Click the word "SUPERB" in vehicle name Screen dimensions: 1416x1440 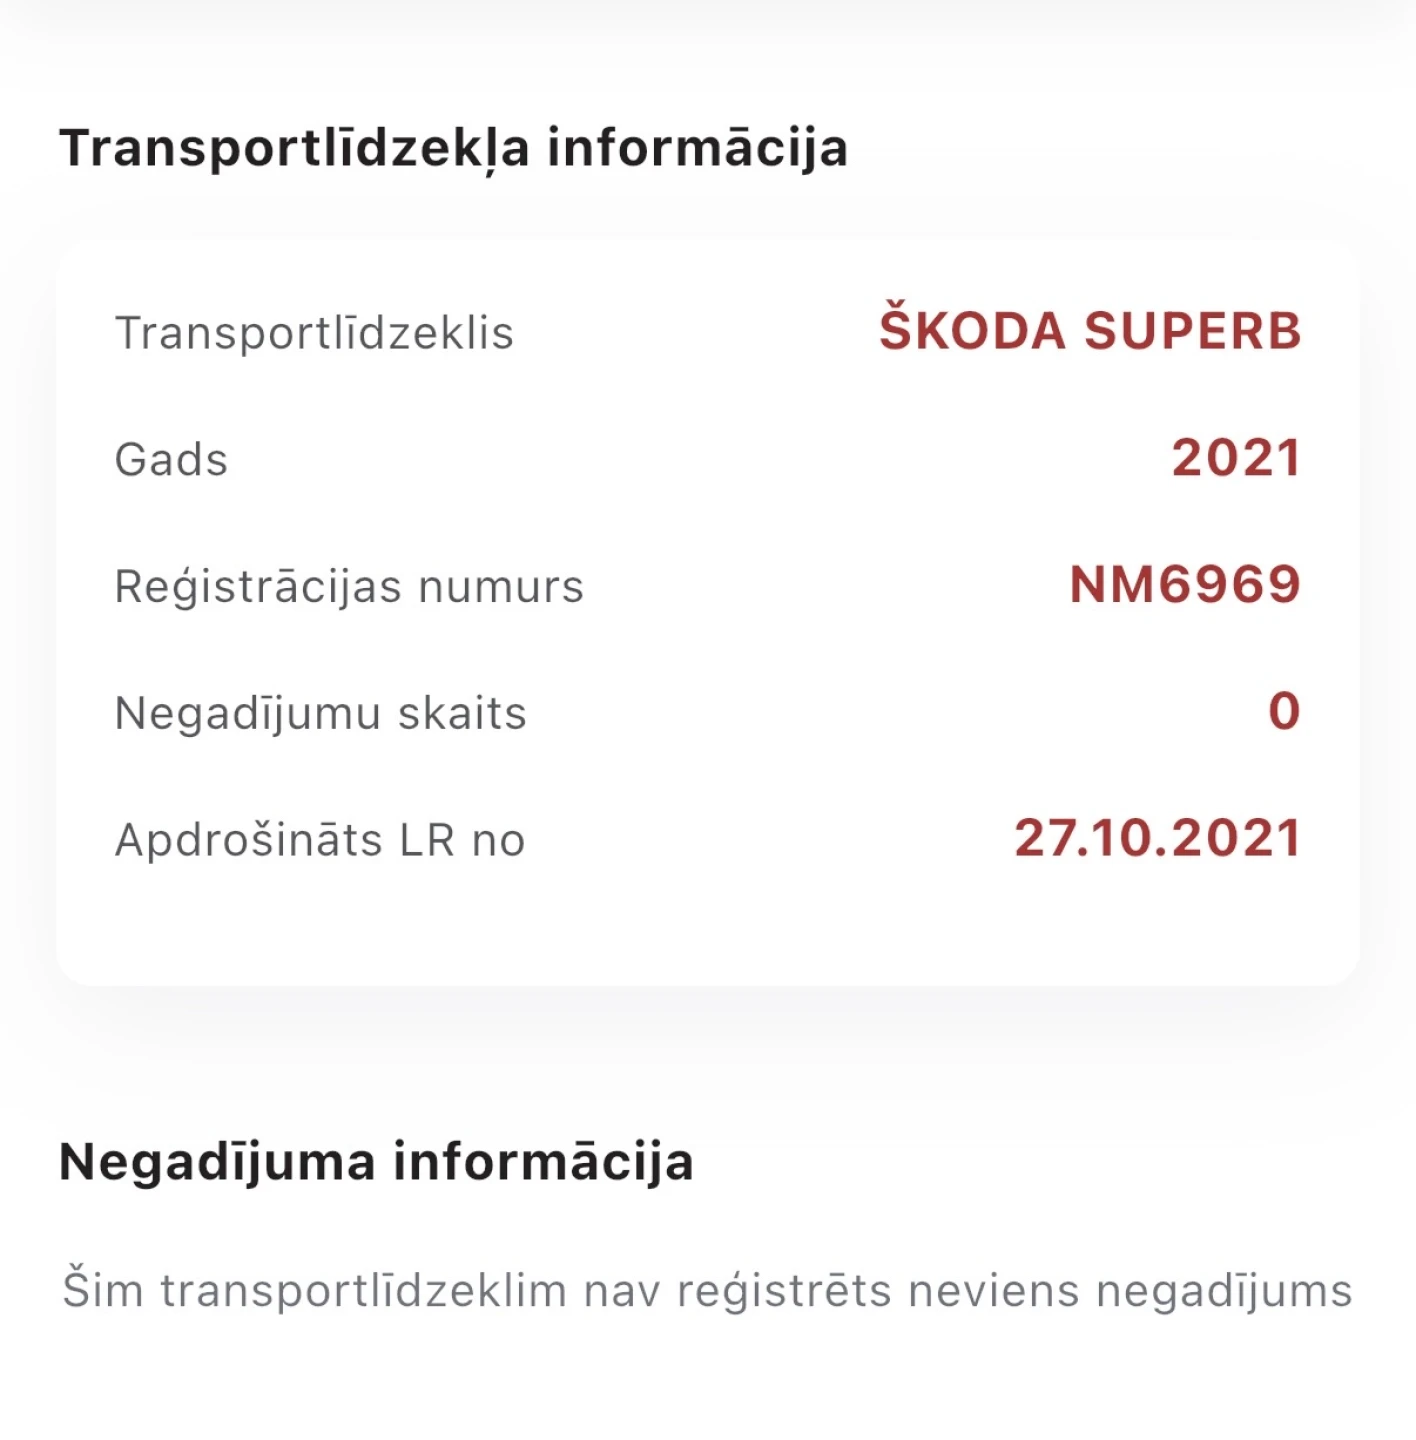(x=1193, y=331)
